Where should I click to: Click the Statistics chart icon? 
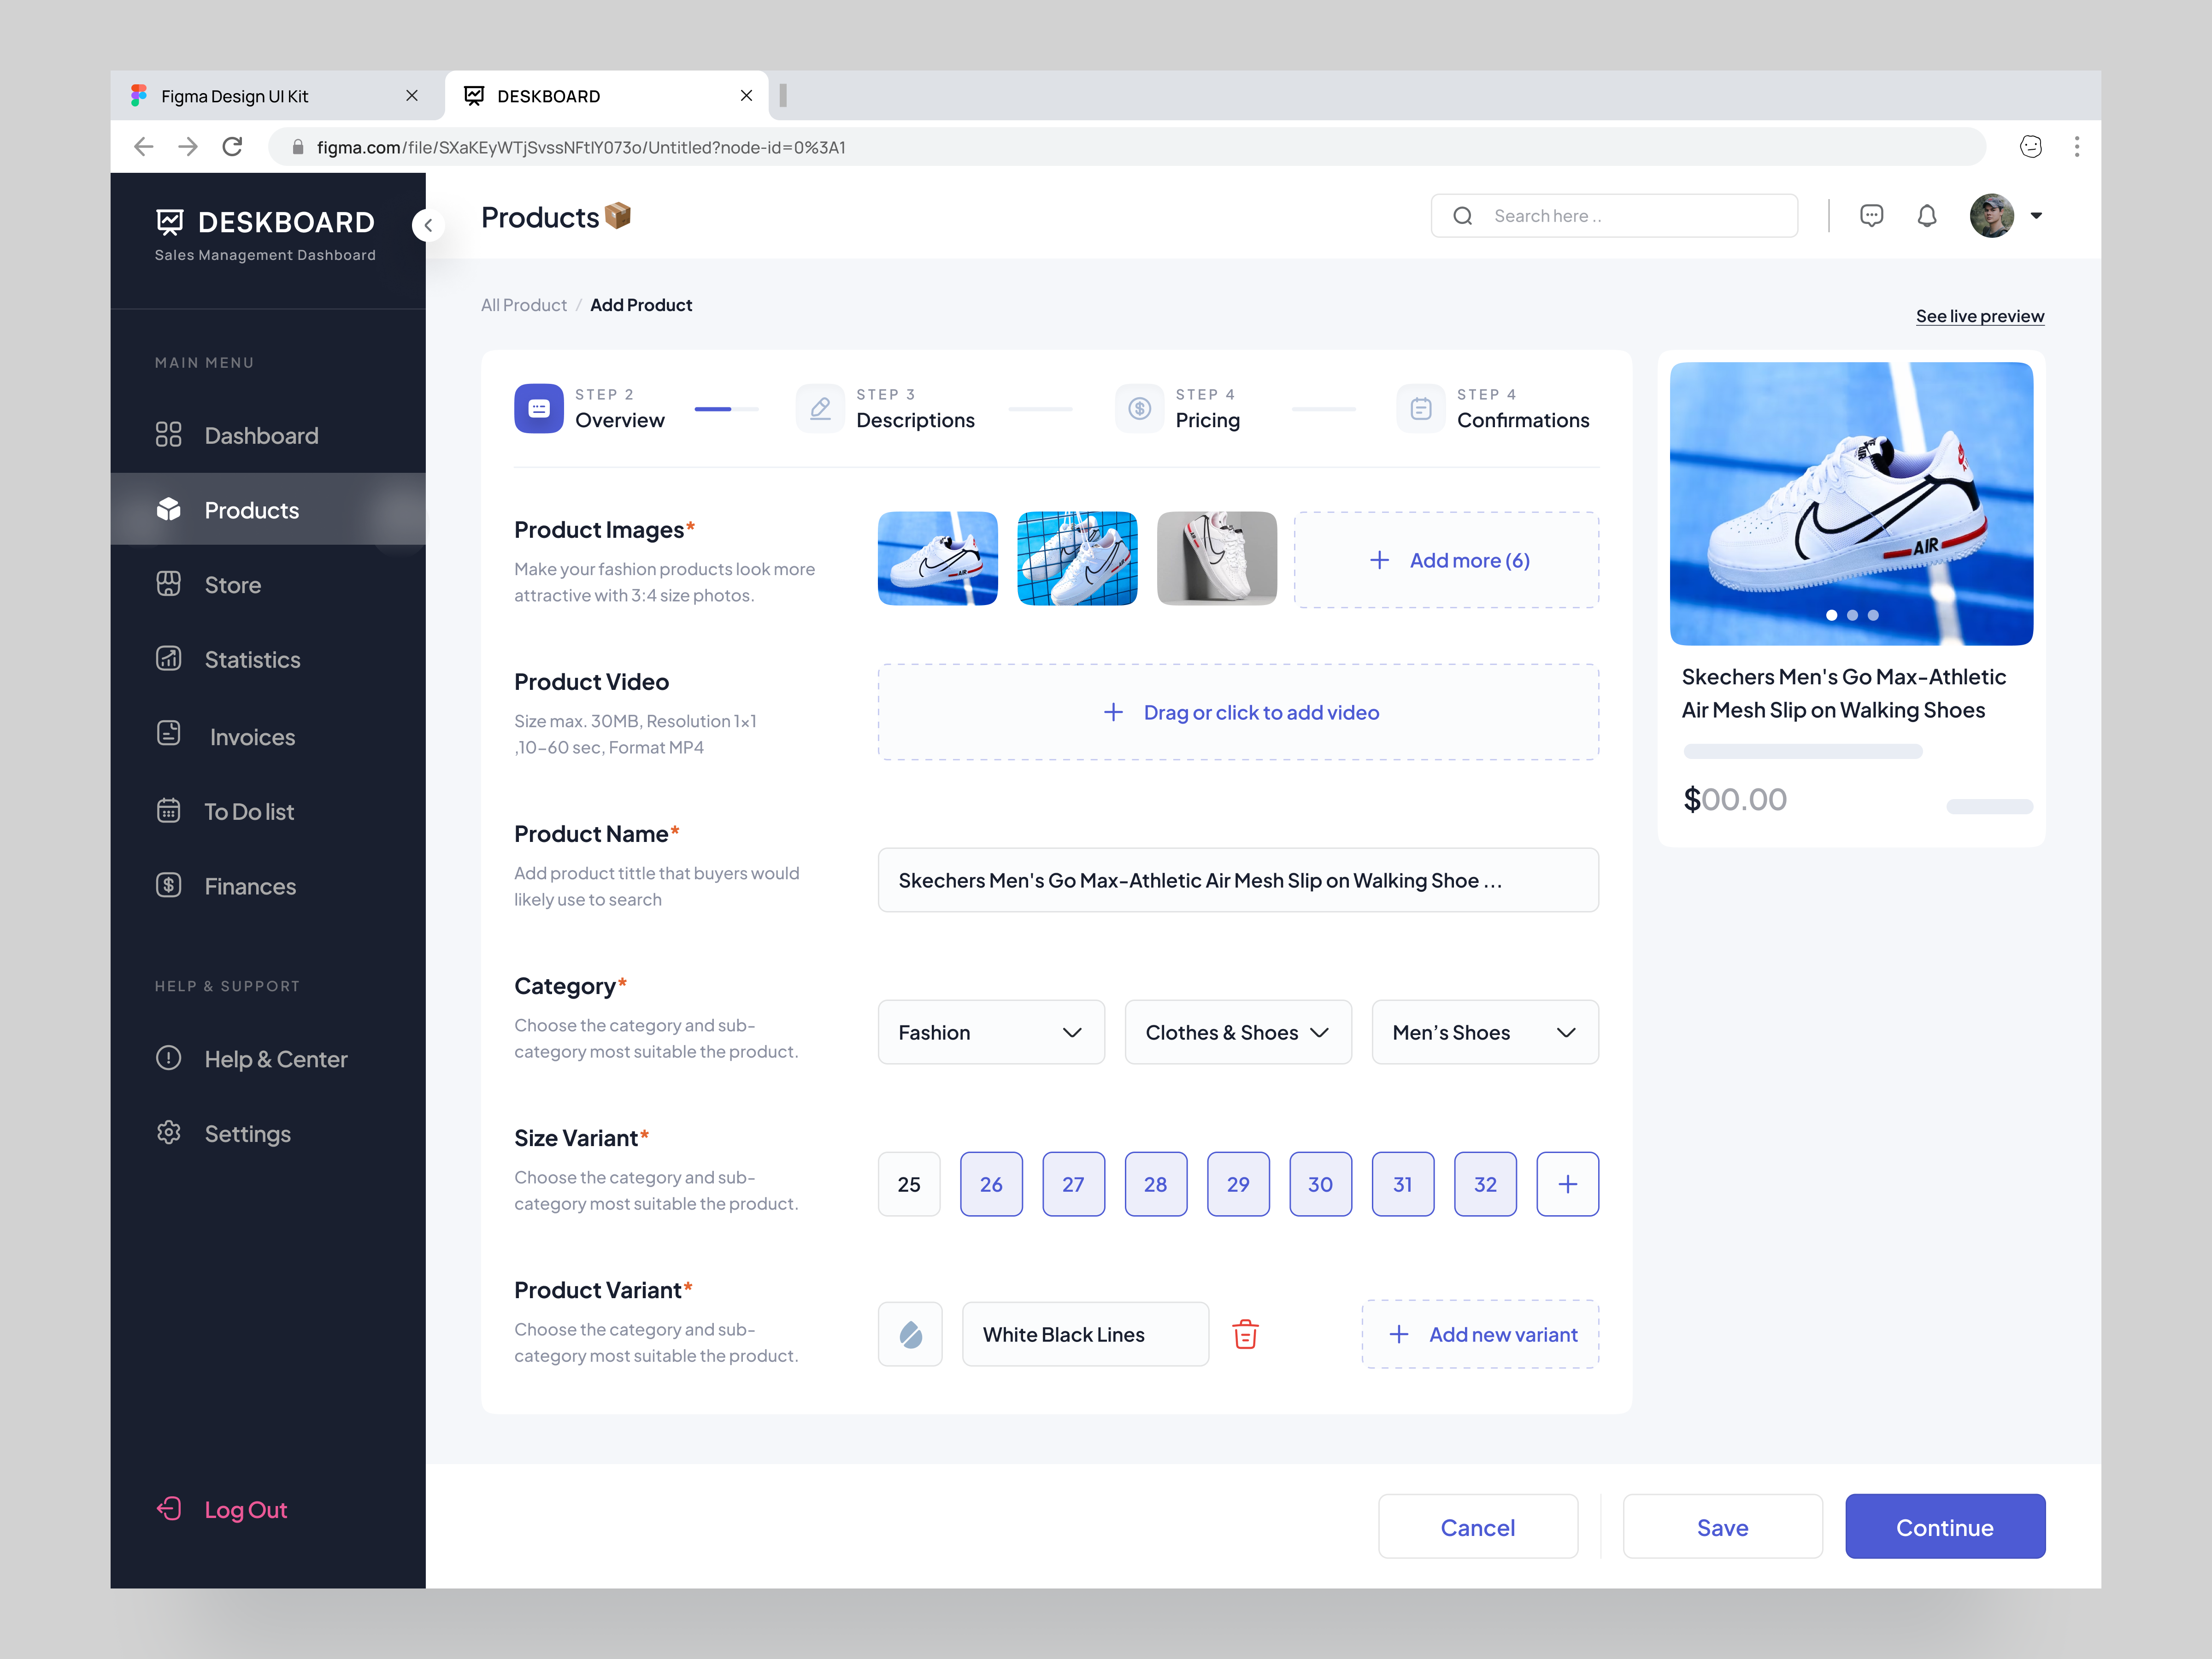point(168,659)
